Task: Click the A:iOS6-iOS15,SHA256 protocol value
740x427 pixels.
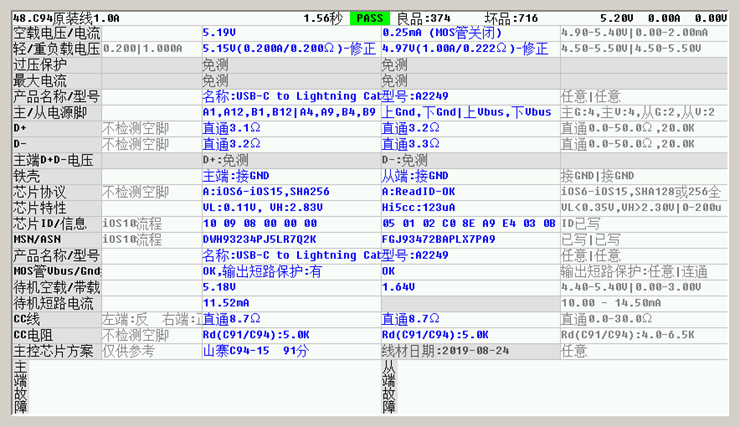Action: coord(266,193)
